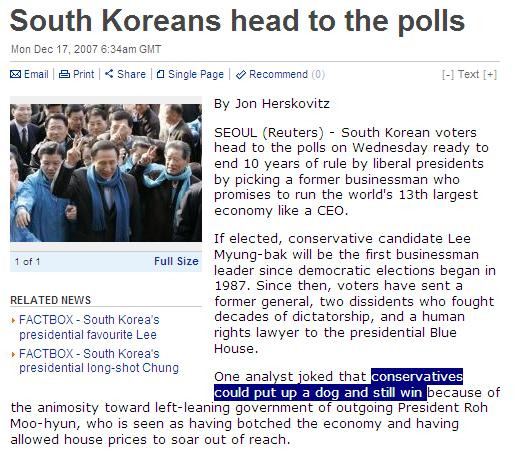Image resolution: width=514 pixels, height=452 pixels.
Task: Click the Email envelope icon
Action: 15,74
